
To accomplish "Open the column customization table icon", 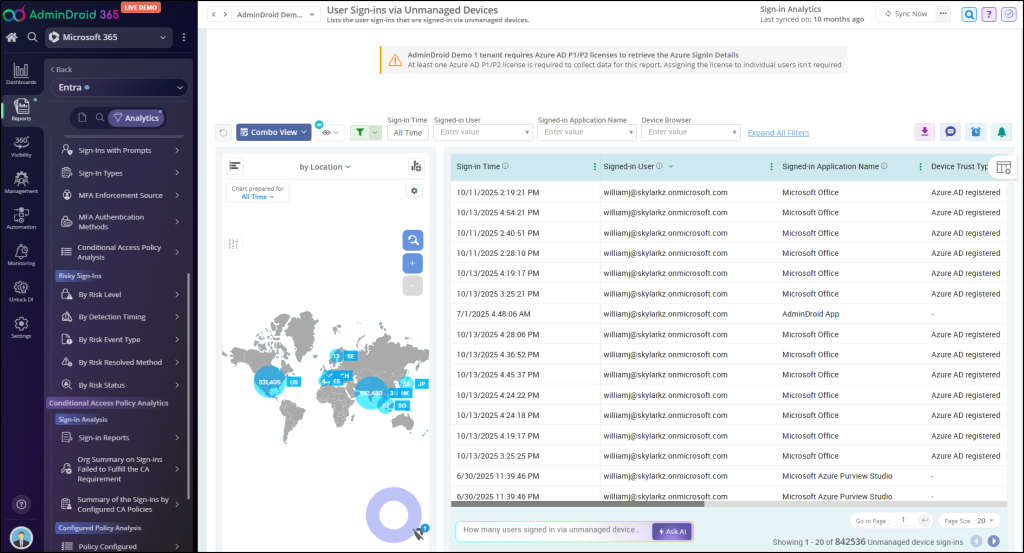I will coord(1004,168).
